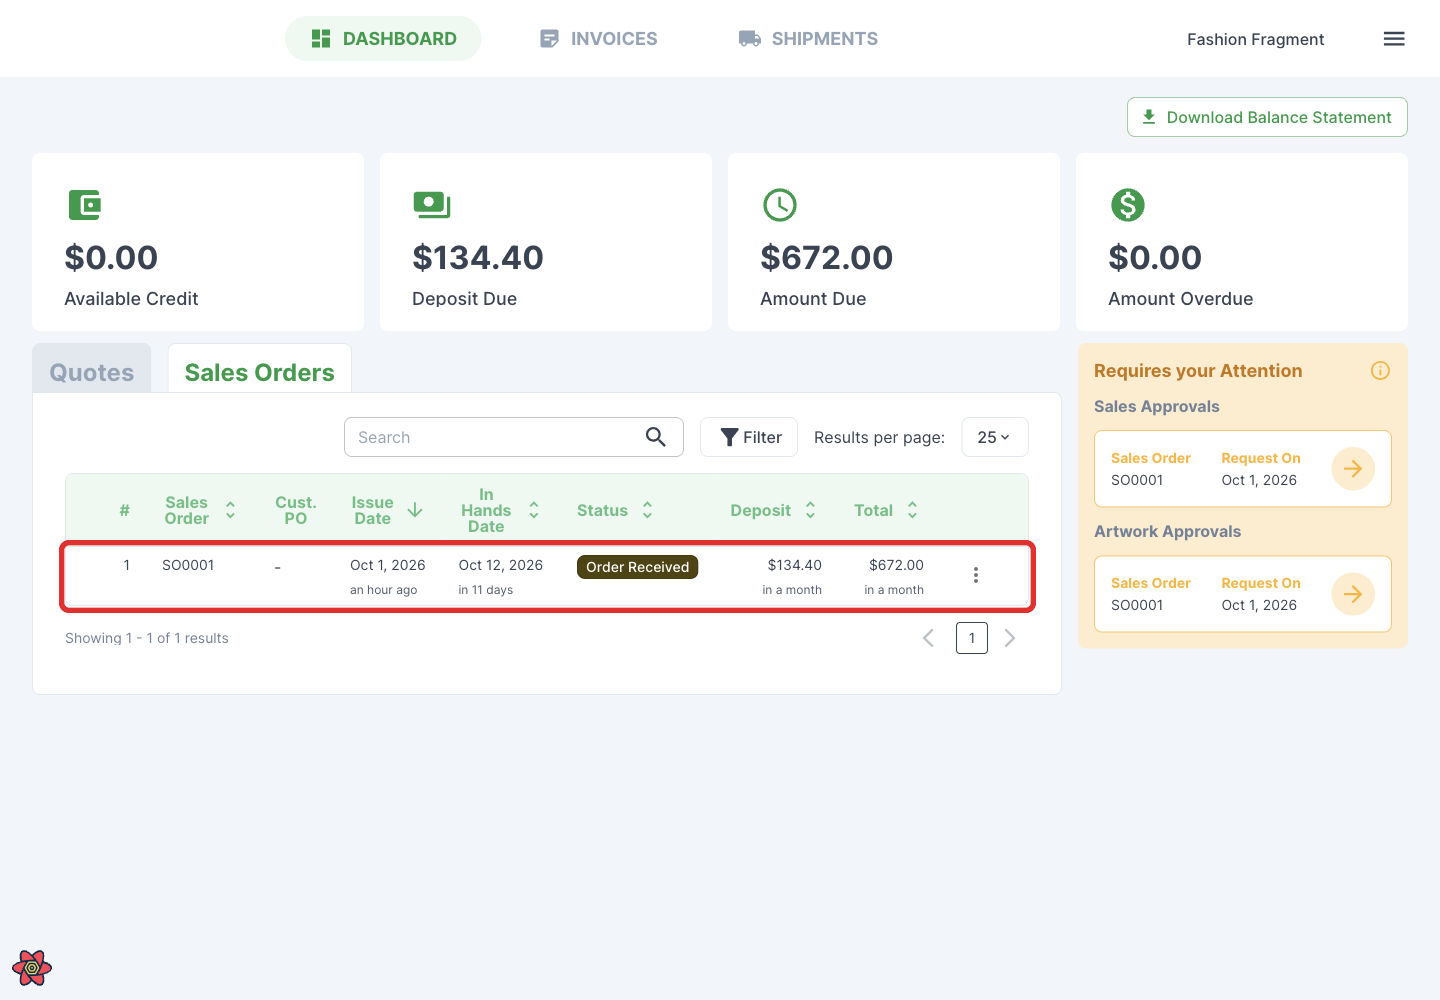The image size is (1440, 1000).
Task: Click the '$672.00' total cell in table
Action: (896, 565)
